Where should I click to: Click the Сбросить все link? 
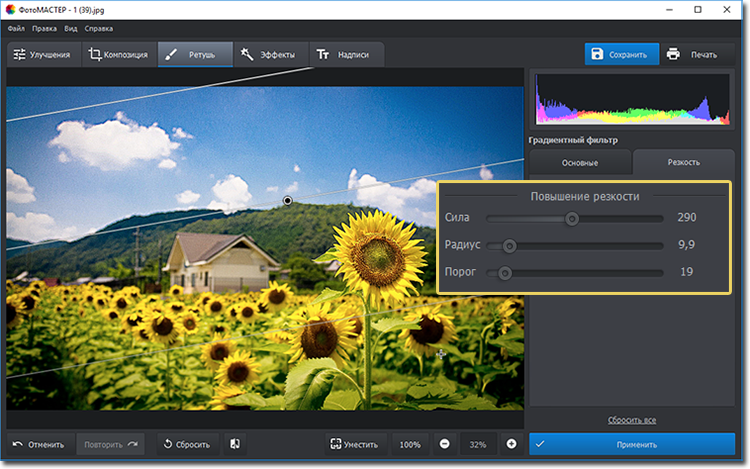pos(632,419)
